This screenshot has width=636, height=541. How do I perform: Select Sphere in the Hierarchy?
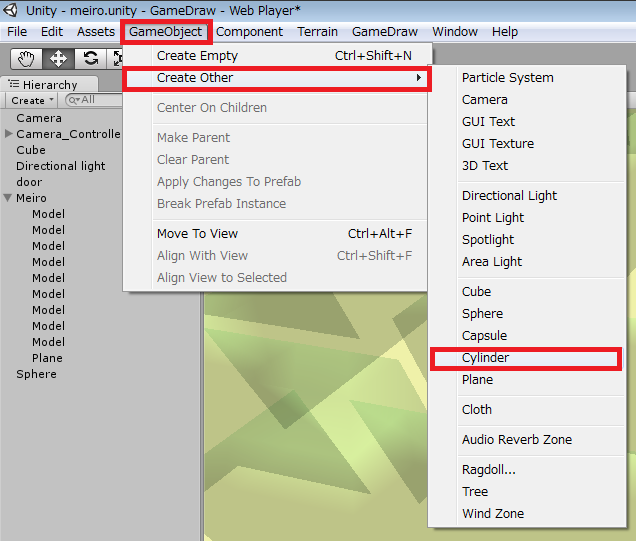pos(37,374)
